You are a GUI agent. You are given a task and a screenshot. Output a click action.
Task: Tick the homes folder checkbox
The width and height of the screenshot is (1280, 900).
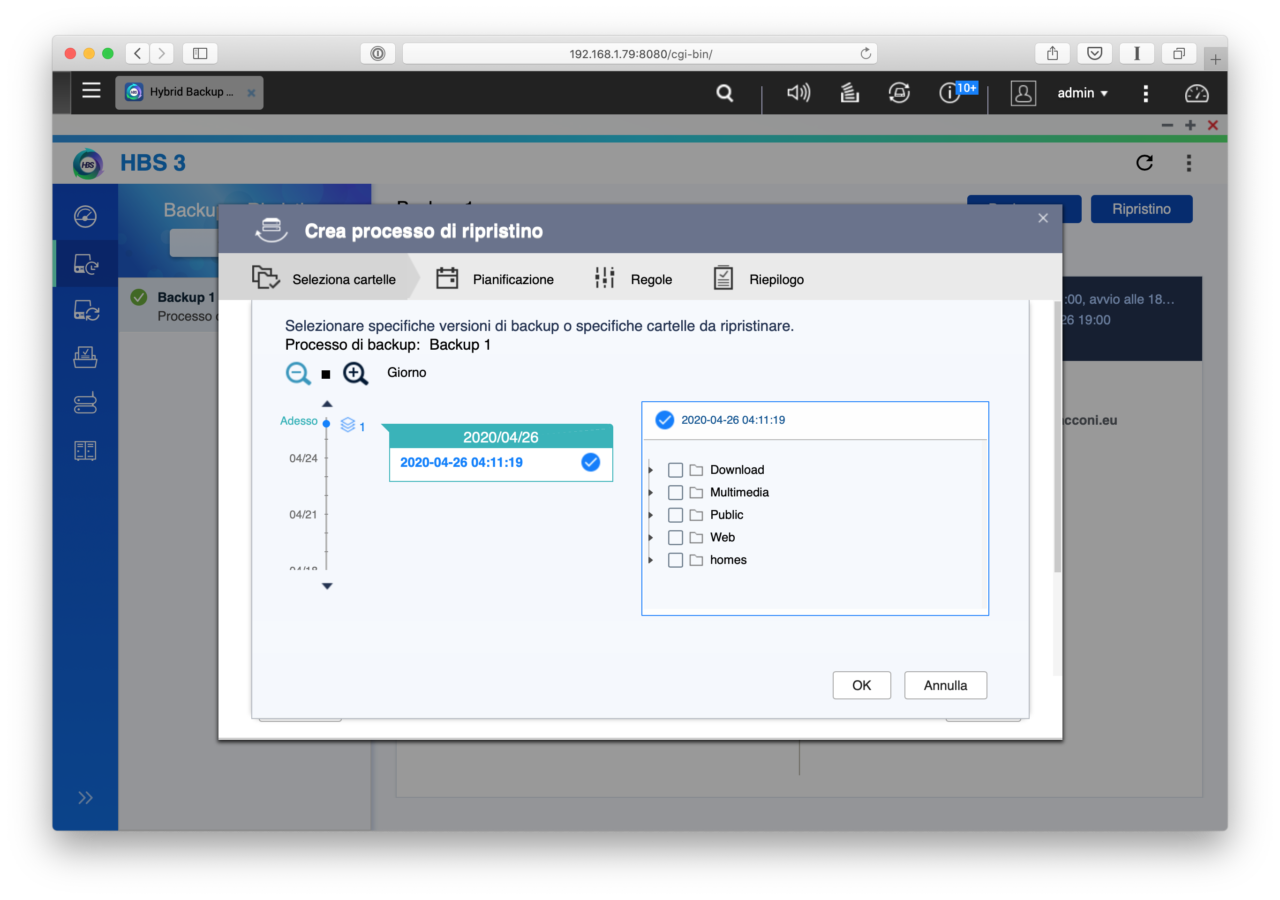coord(675,560)
